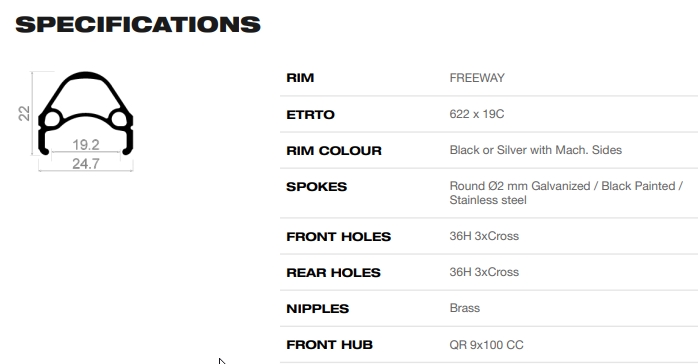Click the SPECIFICATIONS heading
This screenshot has height=364, width=698.
(x=138, y=24)
